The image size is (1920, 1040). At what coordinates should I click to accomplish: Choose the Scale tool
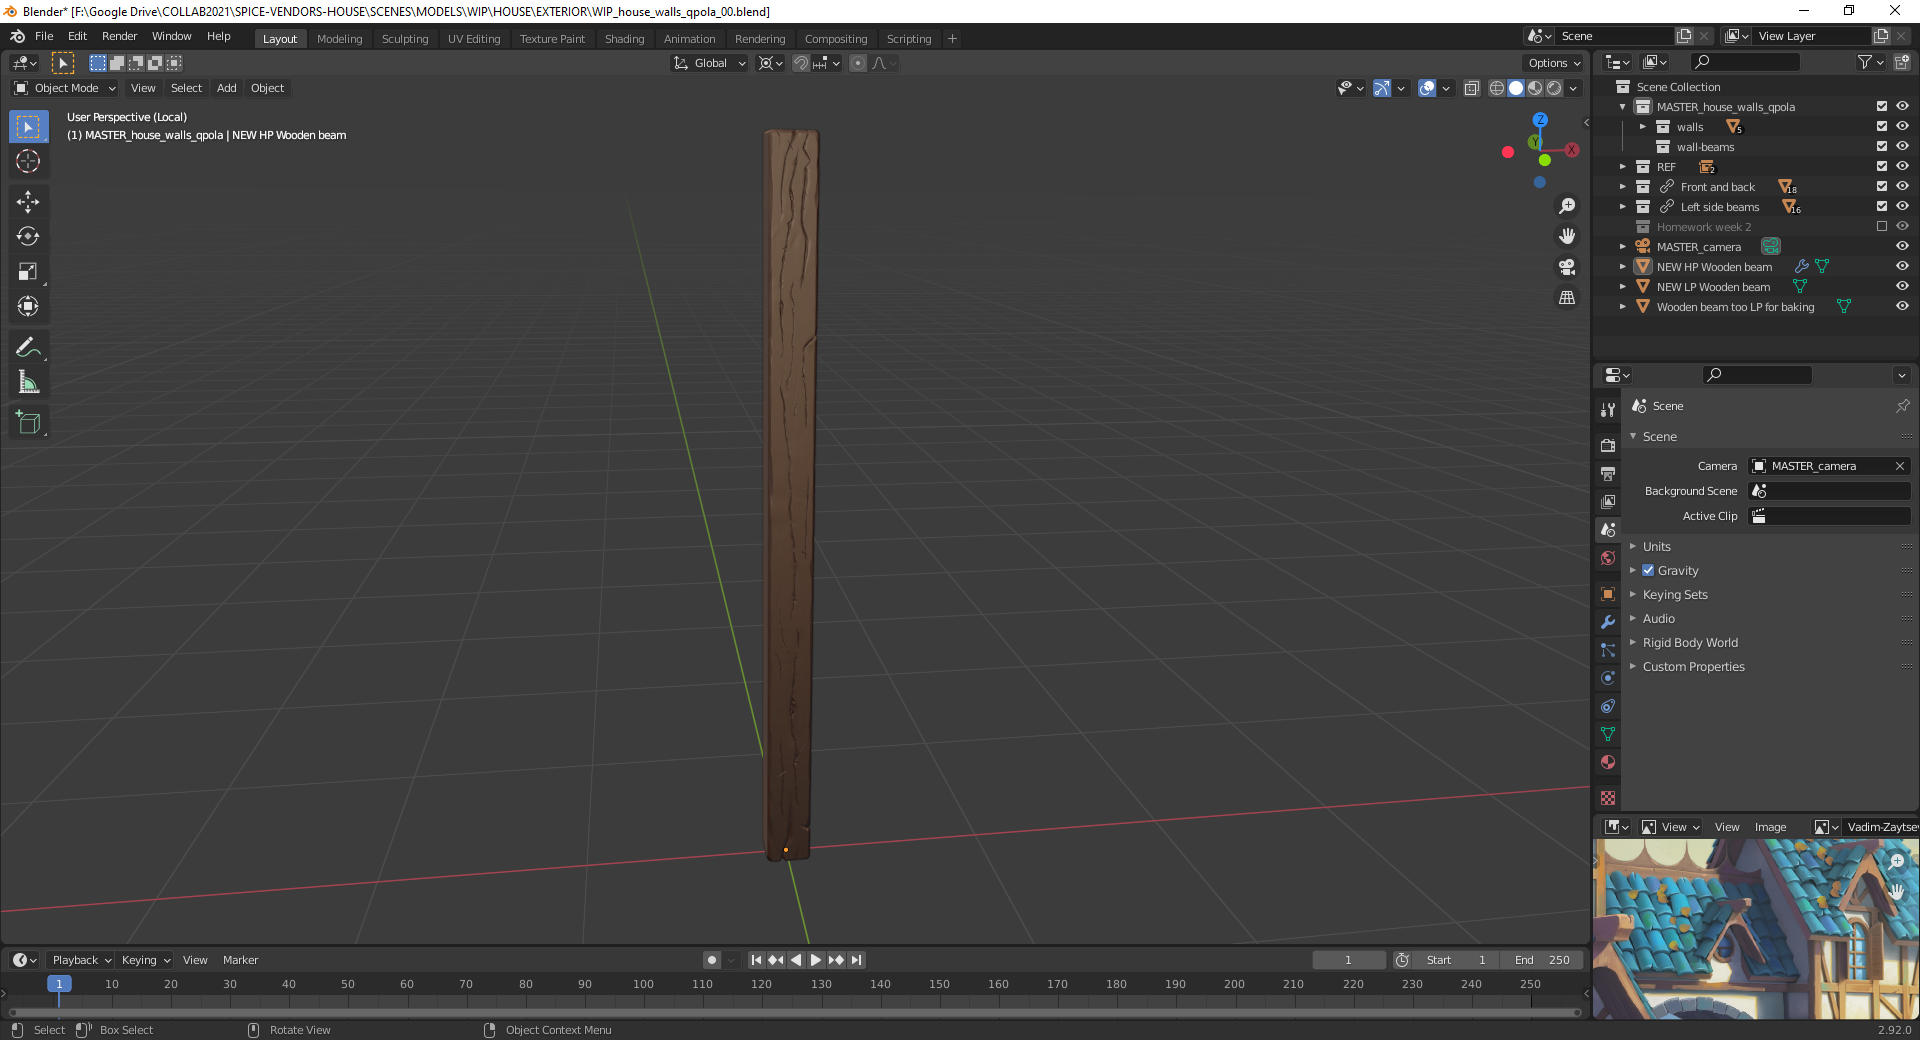point(28,272)
